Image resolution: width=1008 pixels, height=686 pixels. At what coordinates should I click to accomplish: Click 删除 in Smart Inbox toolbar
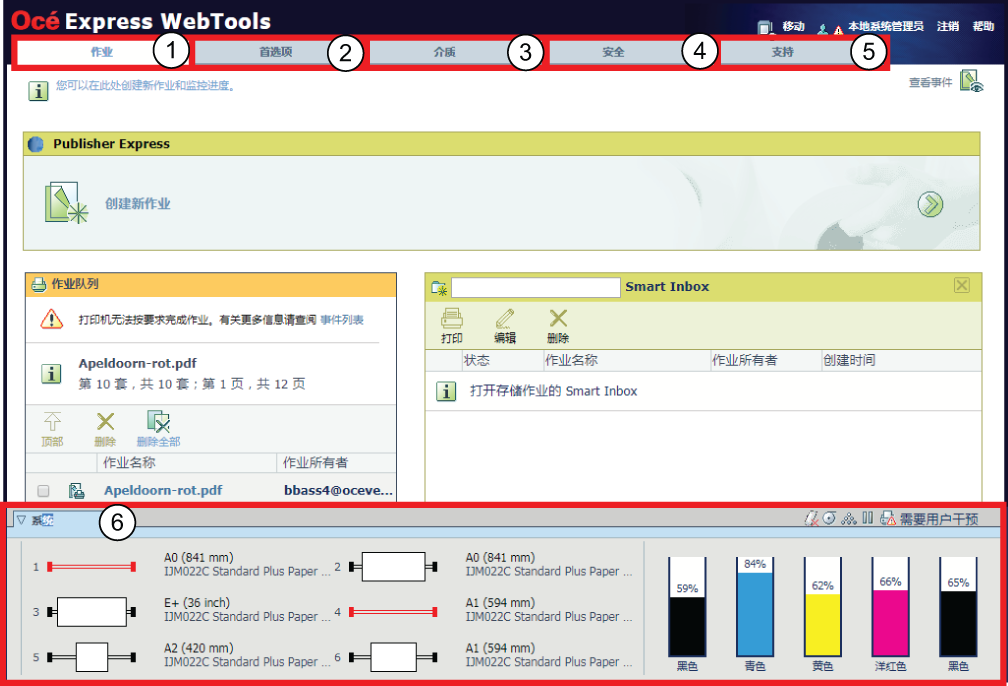point(558,326)
